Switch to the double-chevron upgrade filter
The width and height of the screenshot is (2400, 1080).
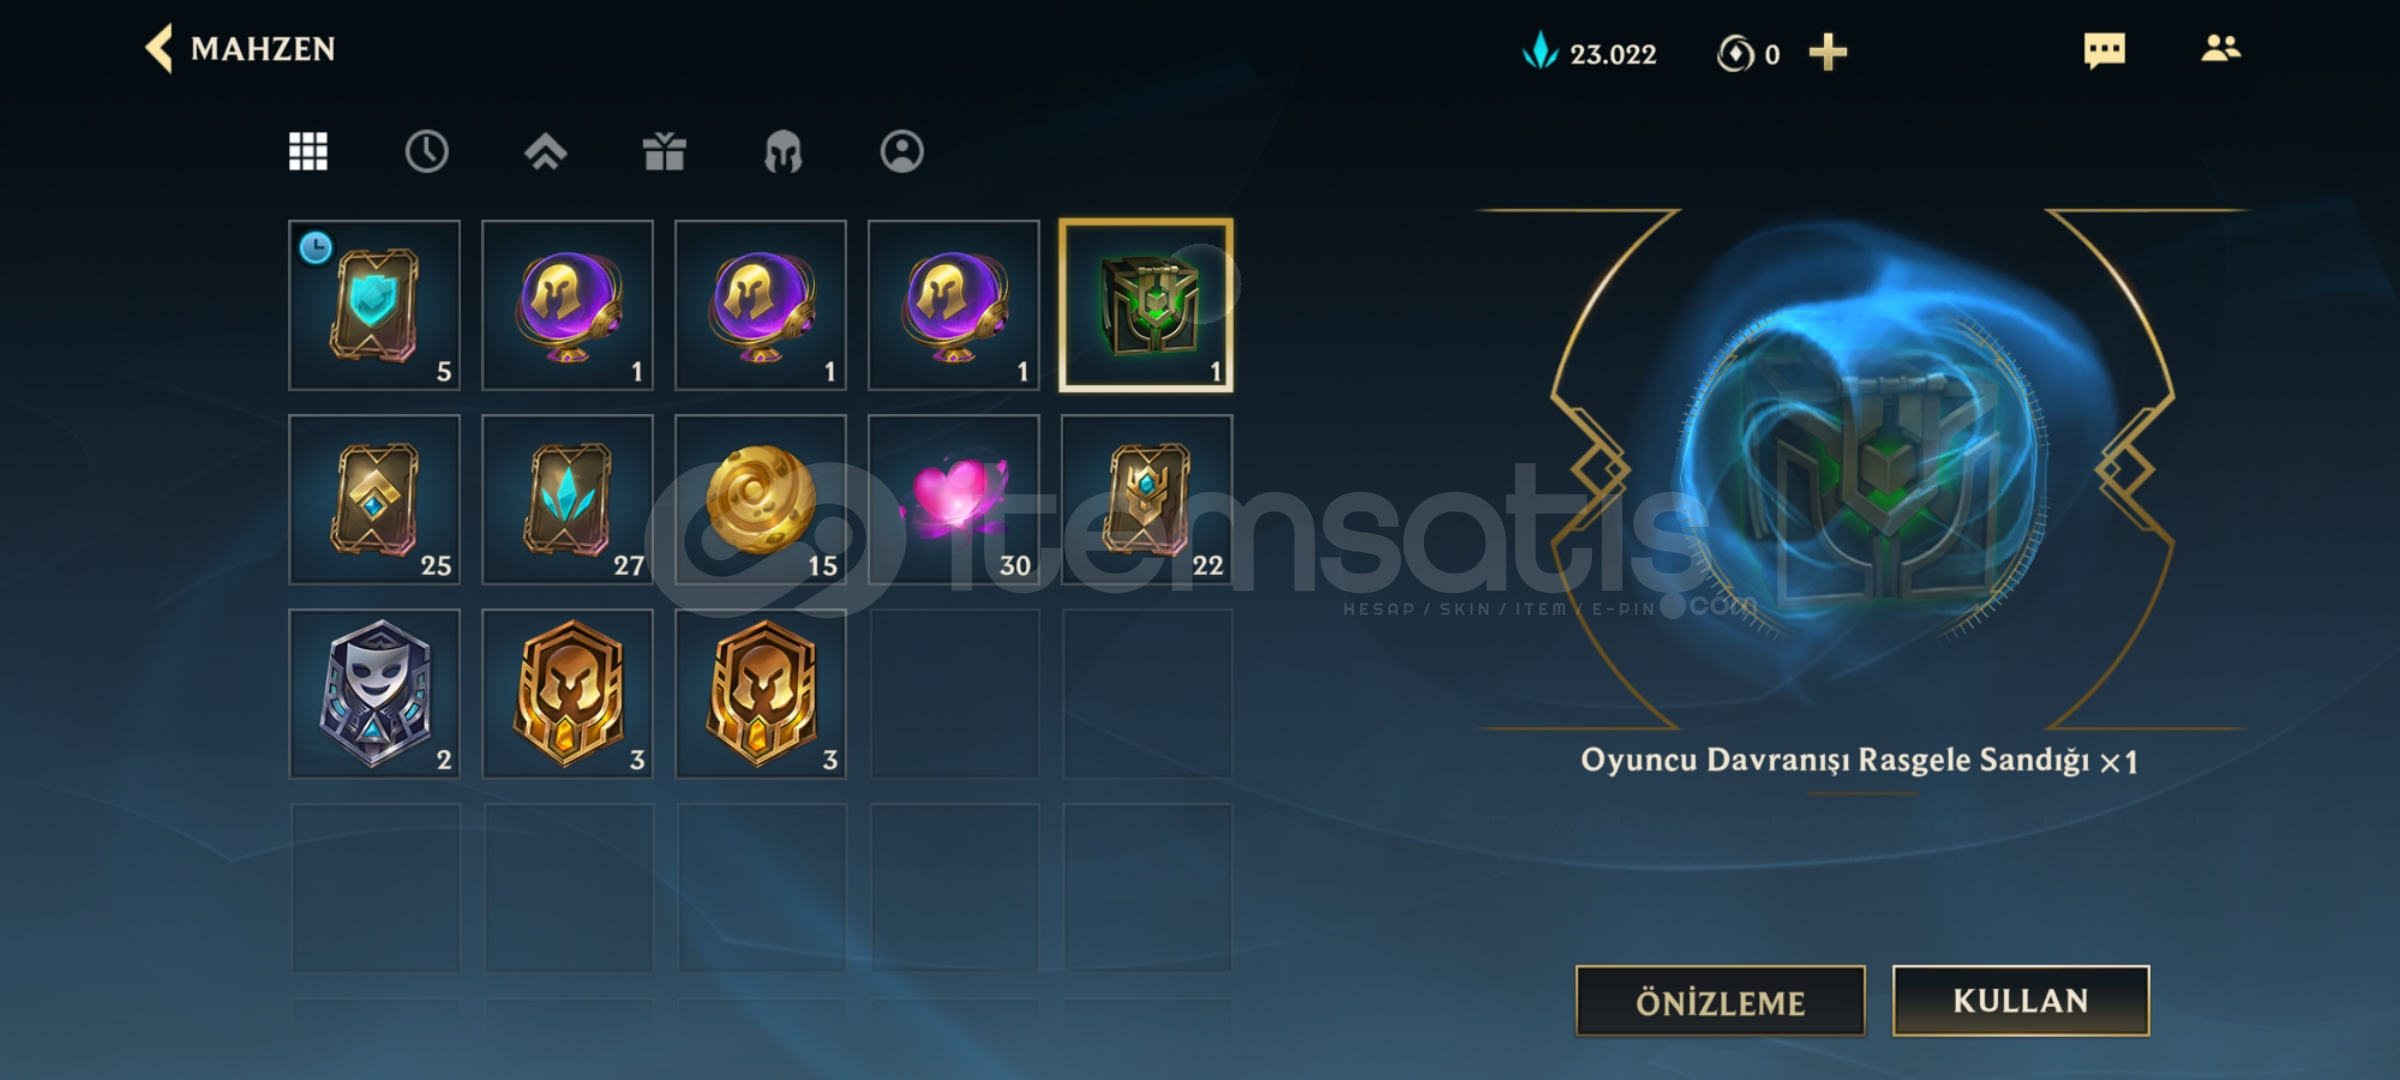click(546, 152)
